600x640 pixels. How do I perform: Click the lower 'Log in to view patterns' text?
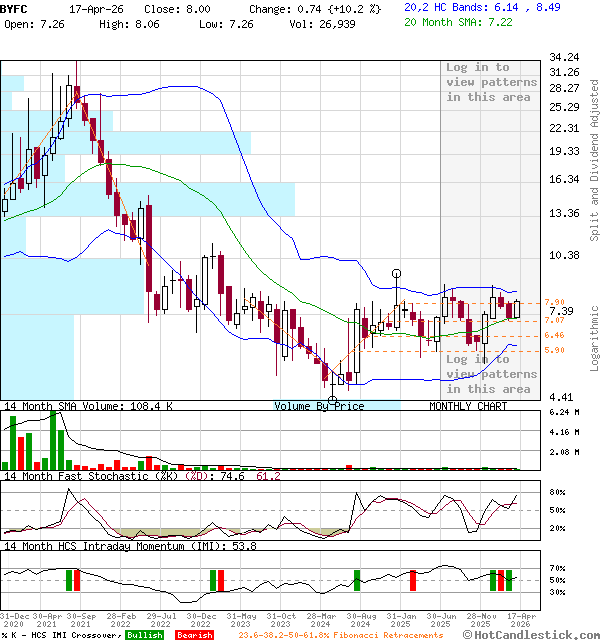point(491,374)
